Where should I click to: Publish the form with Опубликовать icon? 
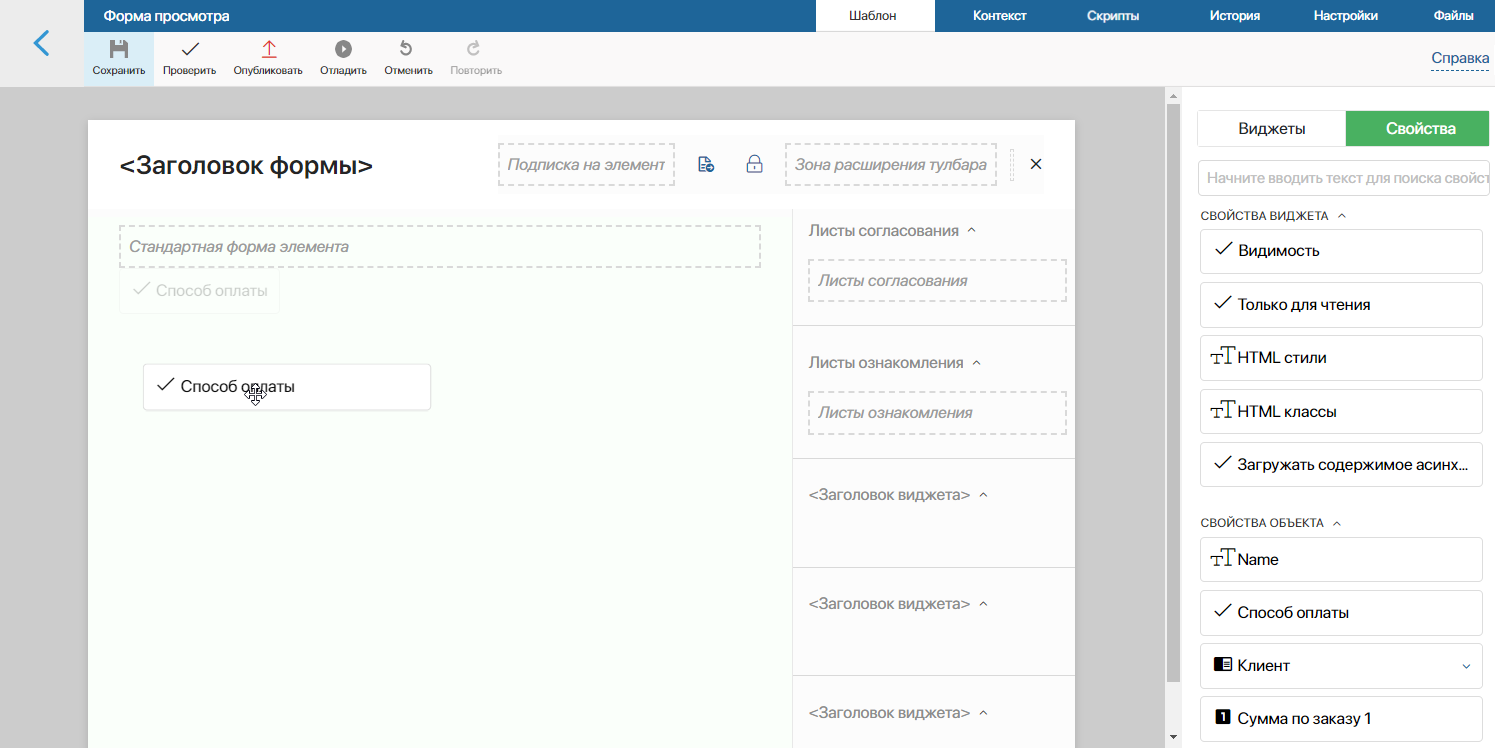[x=268, y=49]
